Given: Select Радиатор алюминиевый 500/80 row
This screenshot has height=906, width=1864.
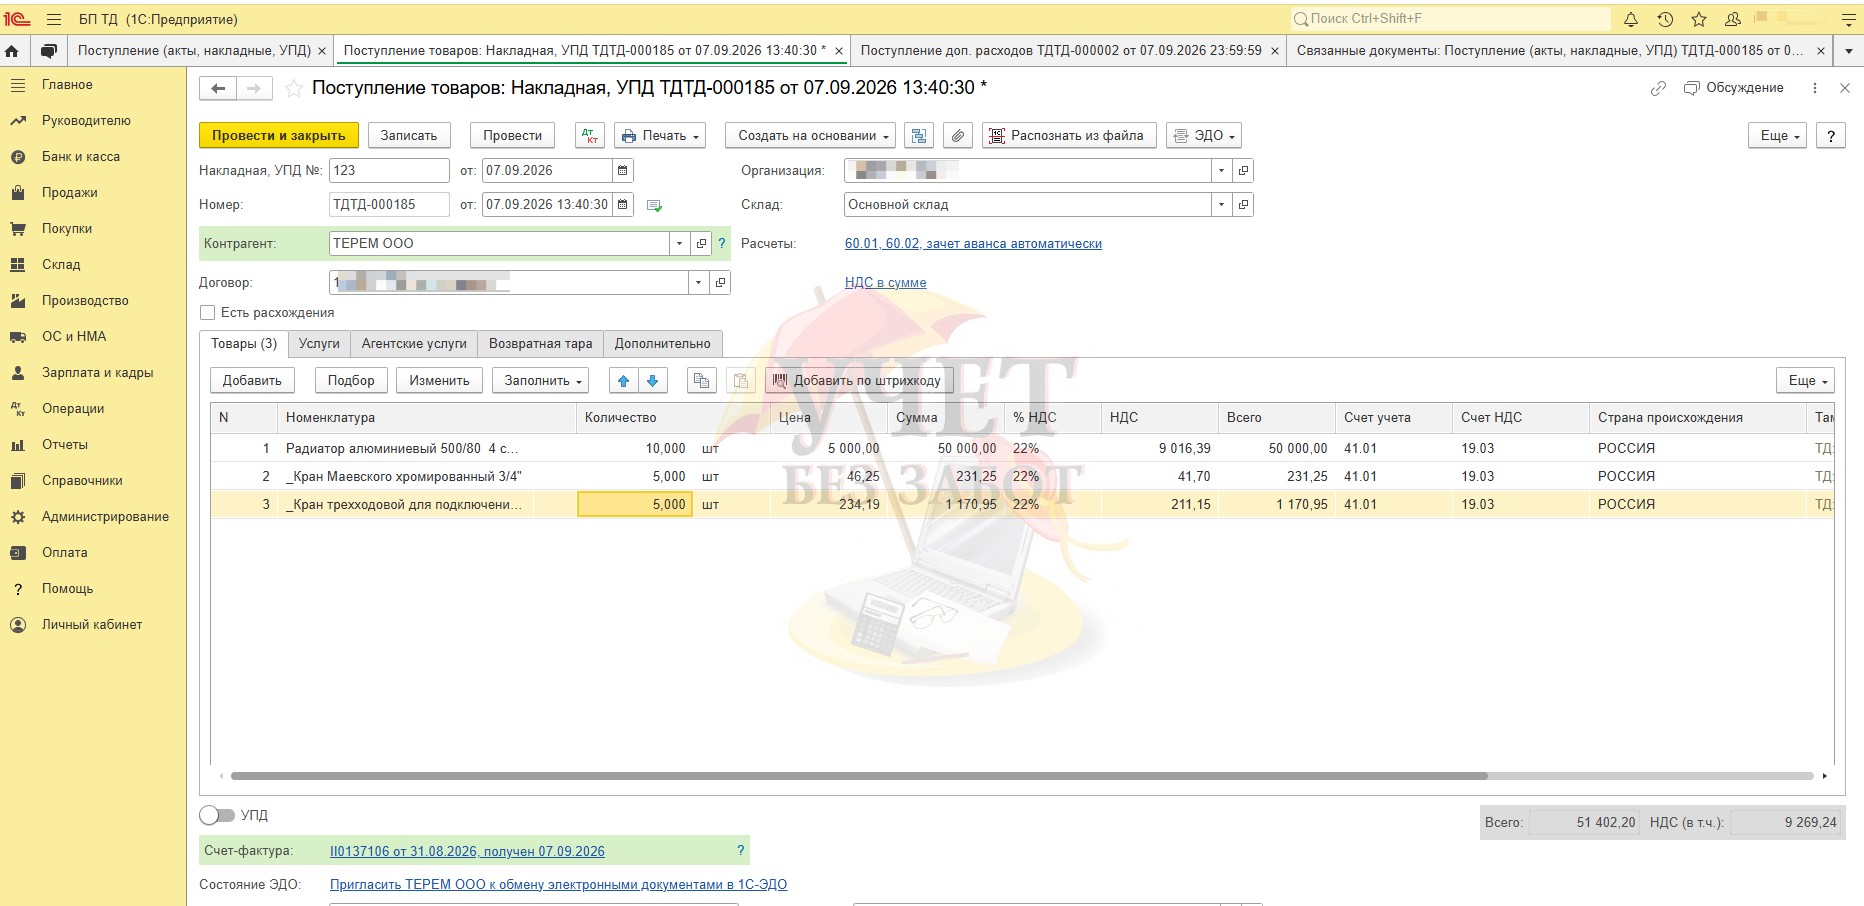Looking at the screenshot, I should click(1022, 449).
